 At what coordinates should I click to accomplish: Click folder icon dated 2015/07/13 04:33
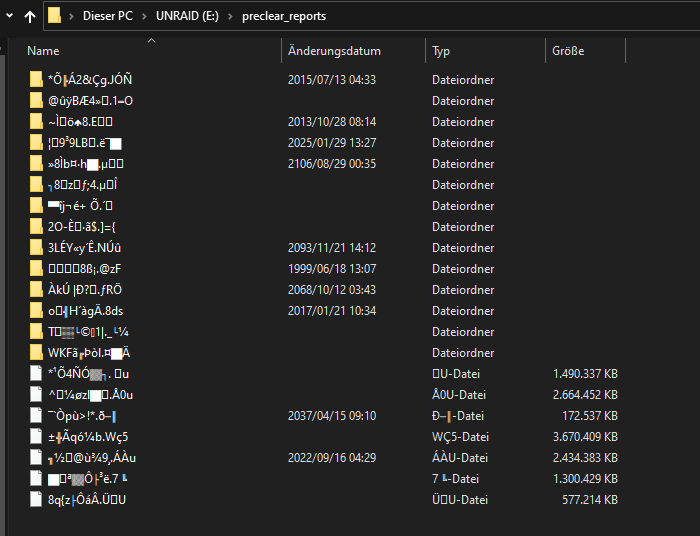(x=36, y=79)
